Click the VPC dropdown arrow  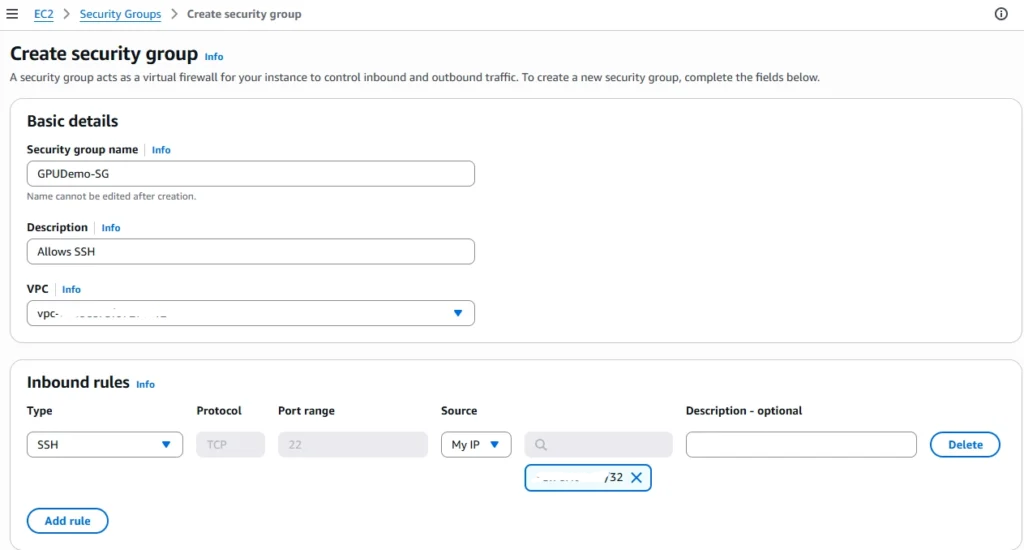click(458, 314)
